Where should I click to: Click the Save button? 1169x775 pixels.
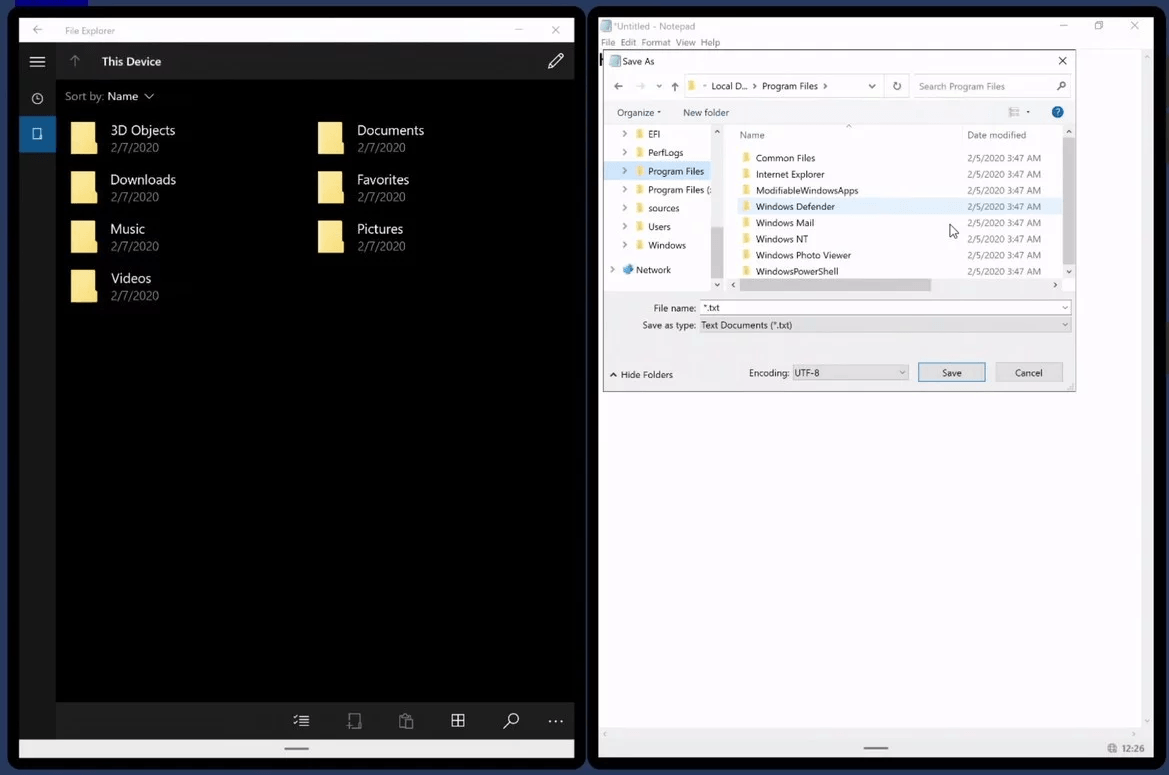click(x=951, y=373)
